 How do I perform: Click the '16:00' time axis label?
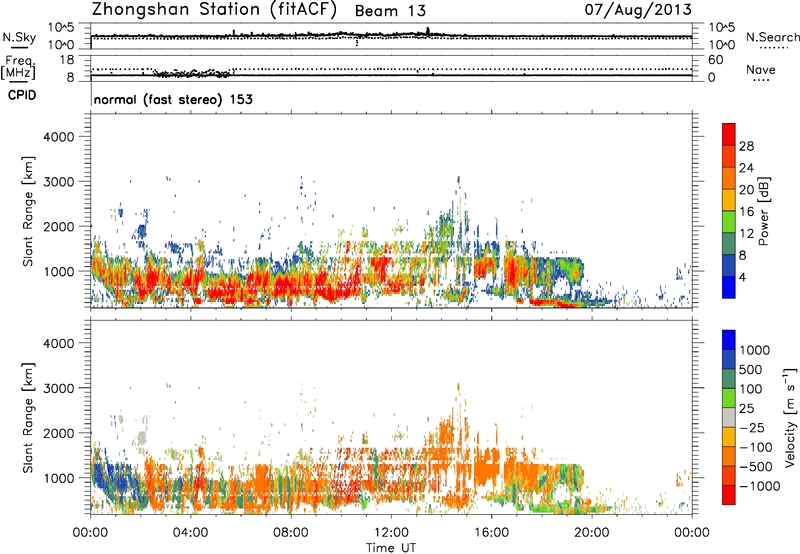coord(491,533)
